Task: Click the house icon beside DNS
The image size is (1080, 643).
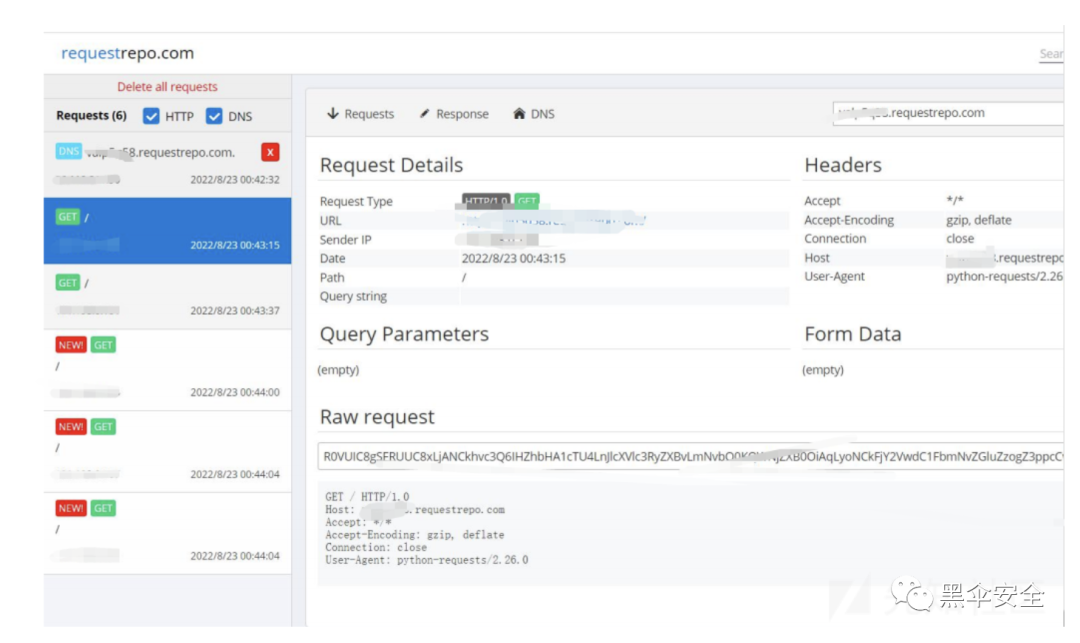Action: (519, 114)
